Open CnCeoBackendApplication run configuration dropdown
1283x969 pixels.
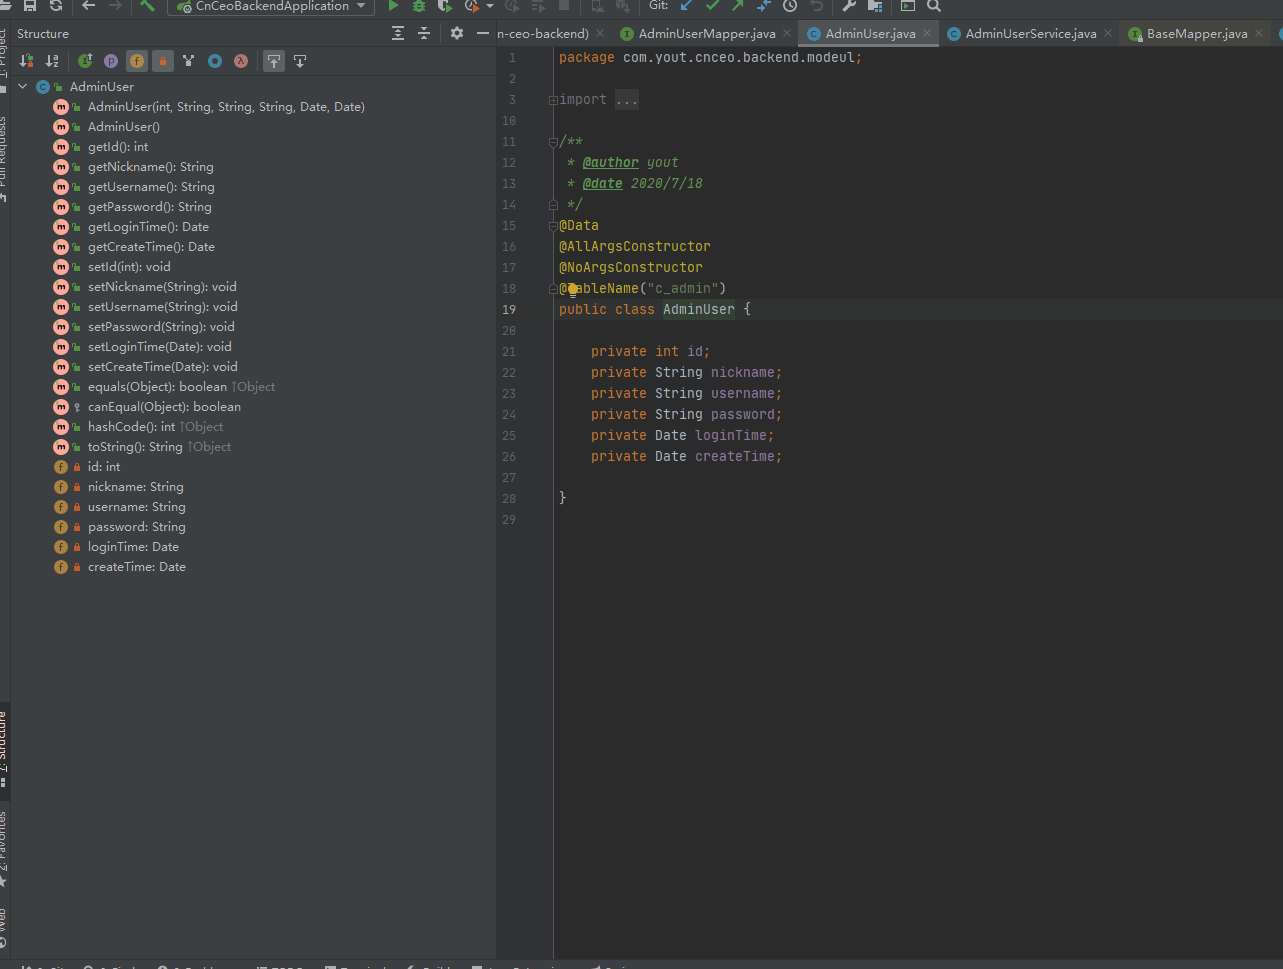tap(271, 6)
